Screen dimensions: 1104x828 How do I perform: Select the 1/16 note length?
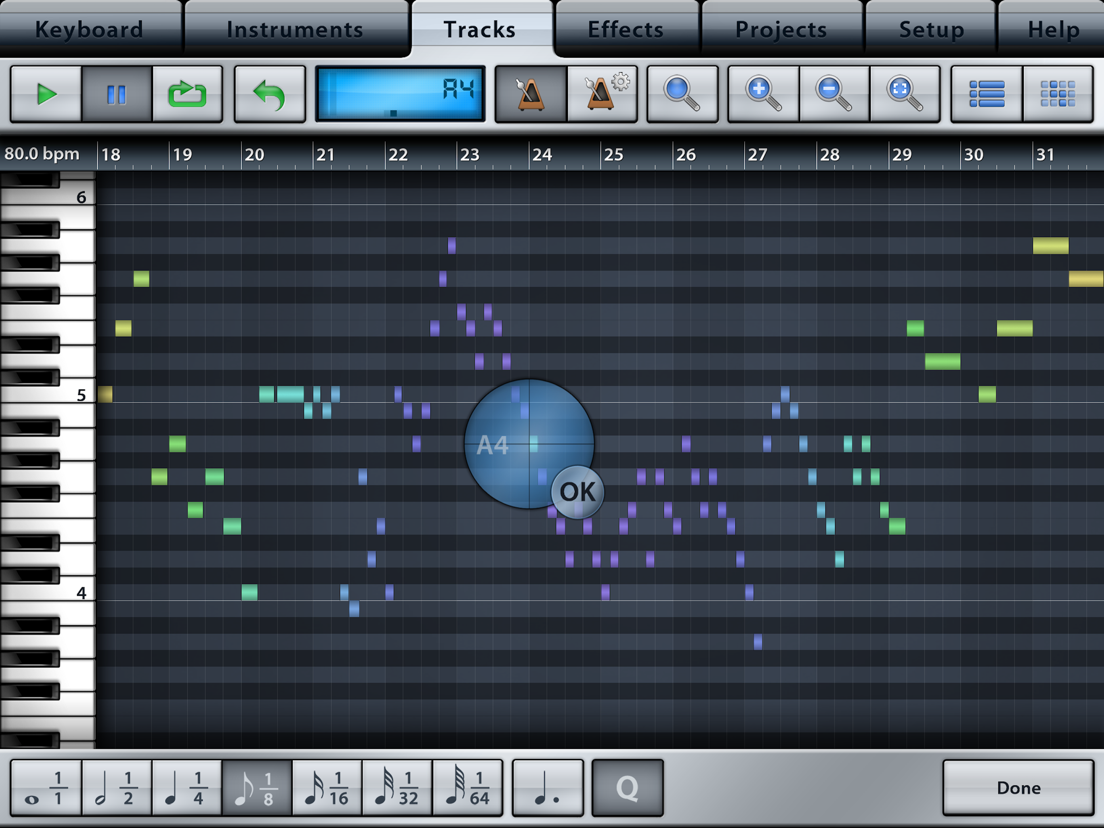point(327,788)
